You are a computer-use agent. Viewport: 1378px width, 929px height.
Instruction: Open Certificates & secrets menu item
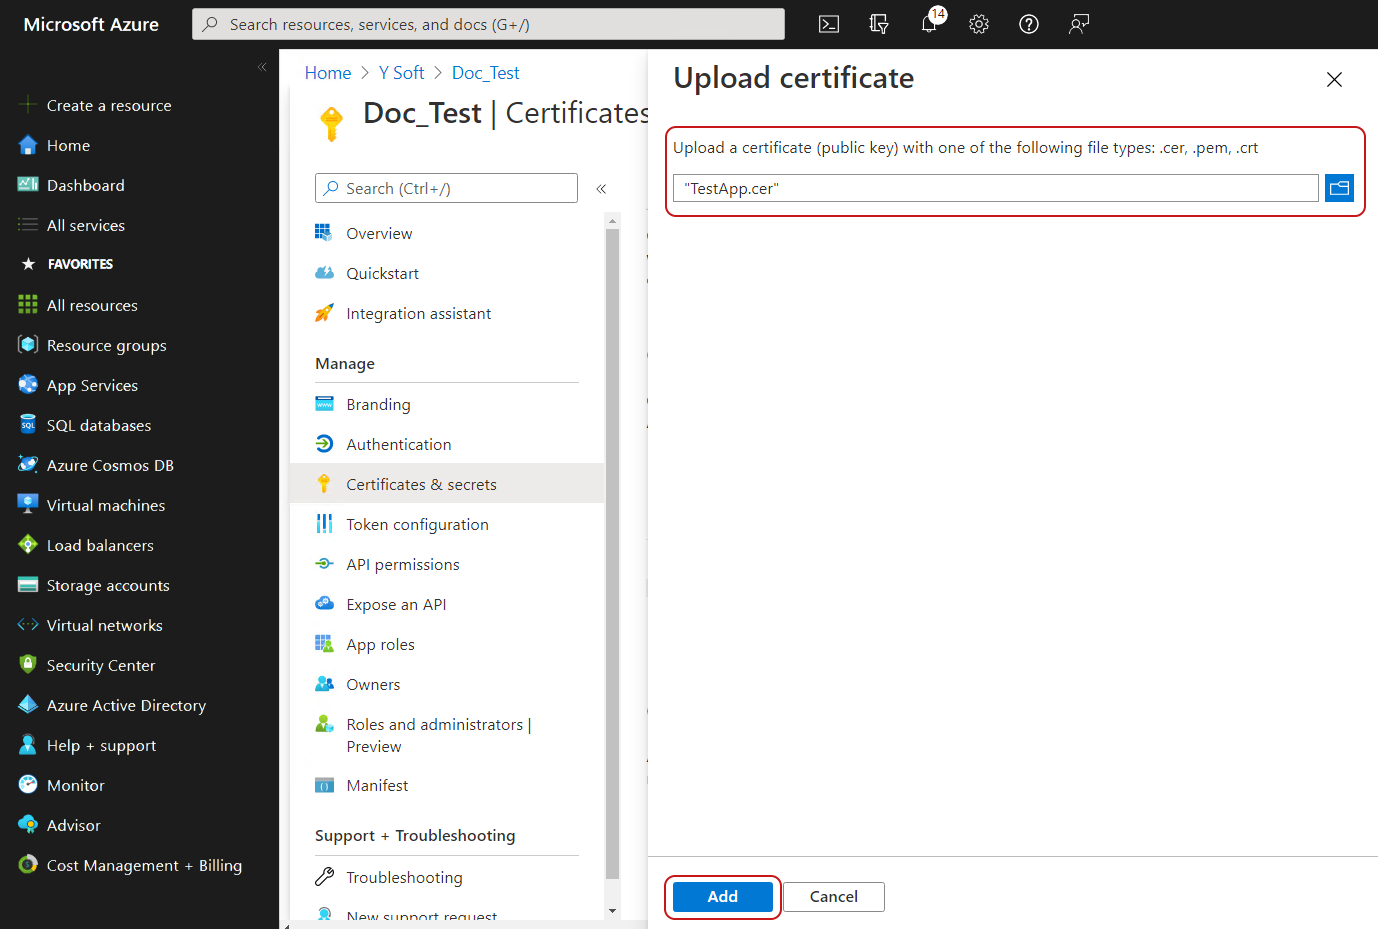pos(421,484)
